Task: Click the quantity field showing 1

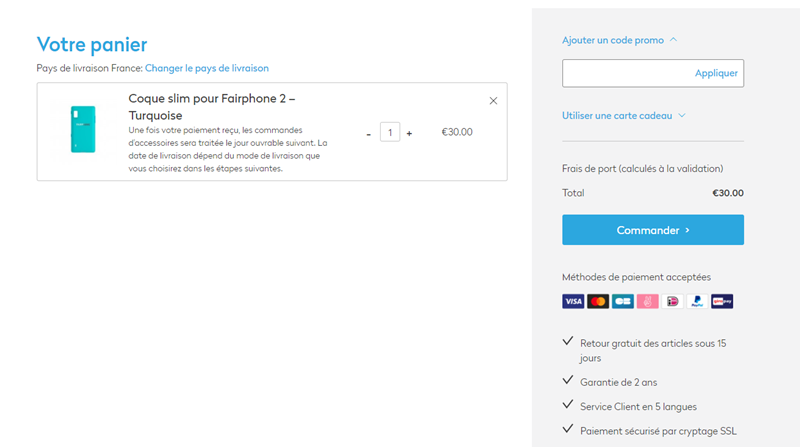Action: [390, 132]
